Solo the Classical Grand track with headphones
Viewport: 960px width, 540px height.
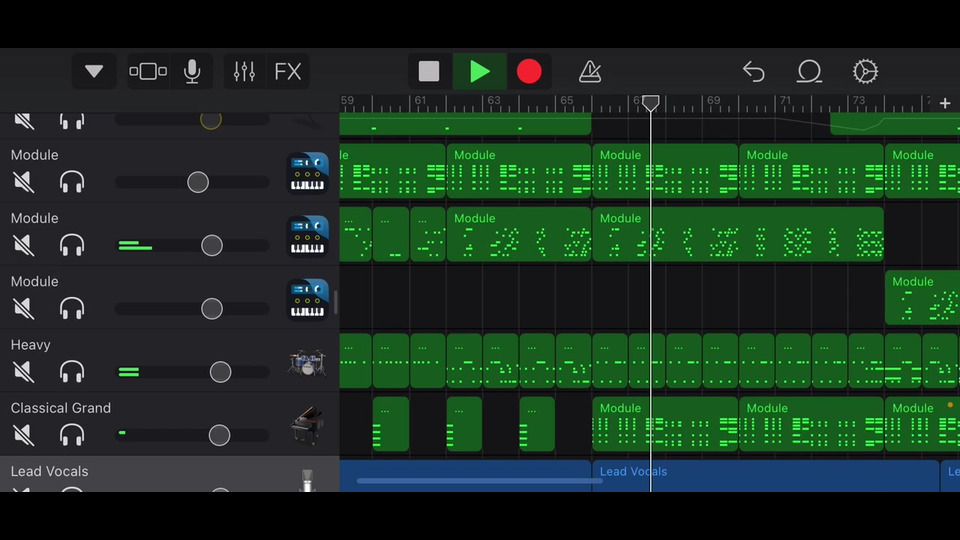pos(72,435)
